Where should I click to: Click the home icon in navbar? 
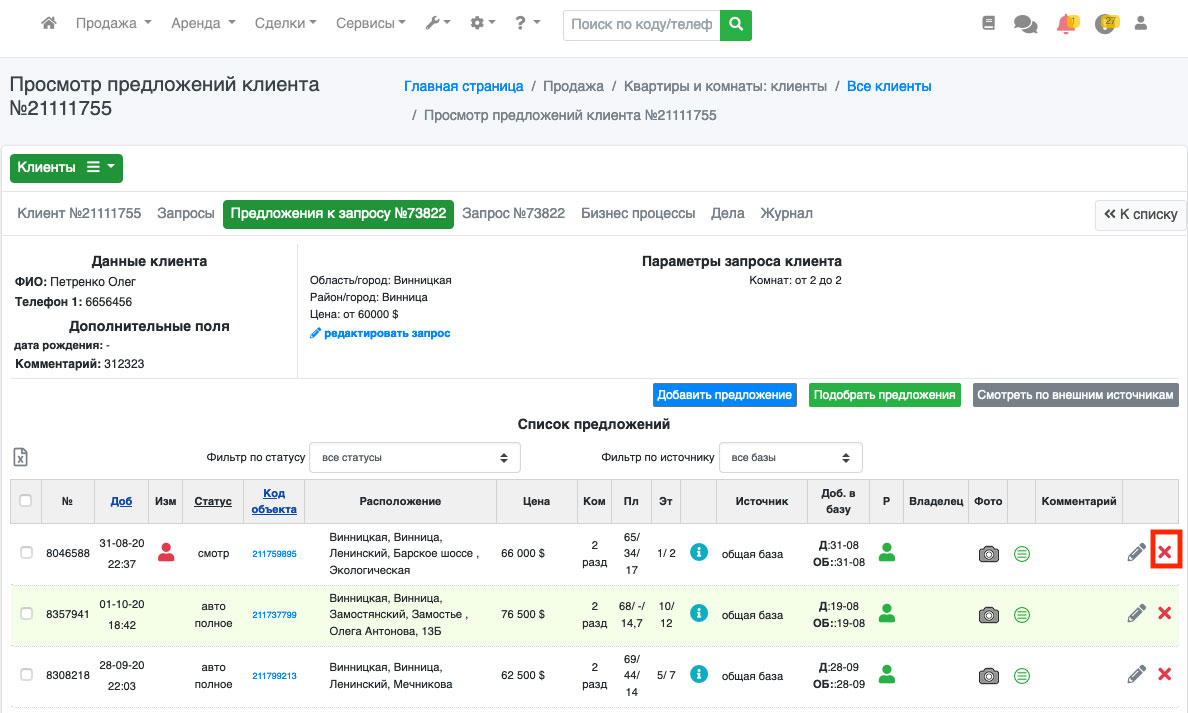48,24
